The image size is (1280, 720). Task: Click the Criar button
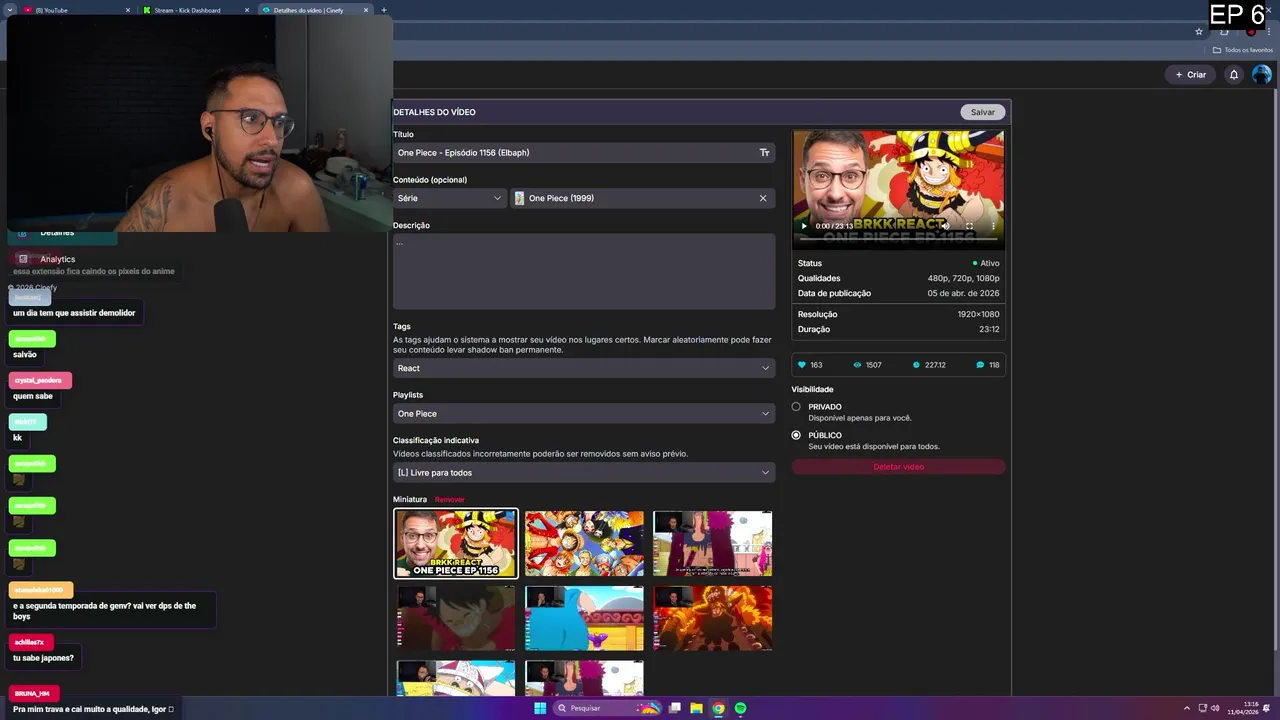[x=1191, y=75]
